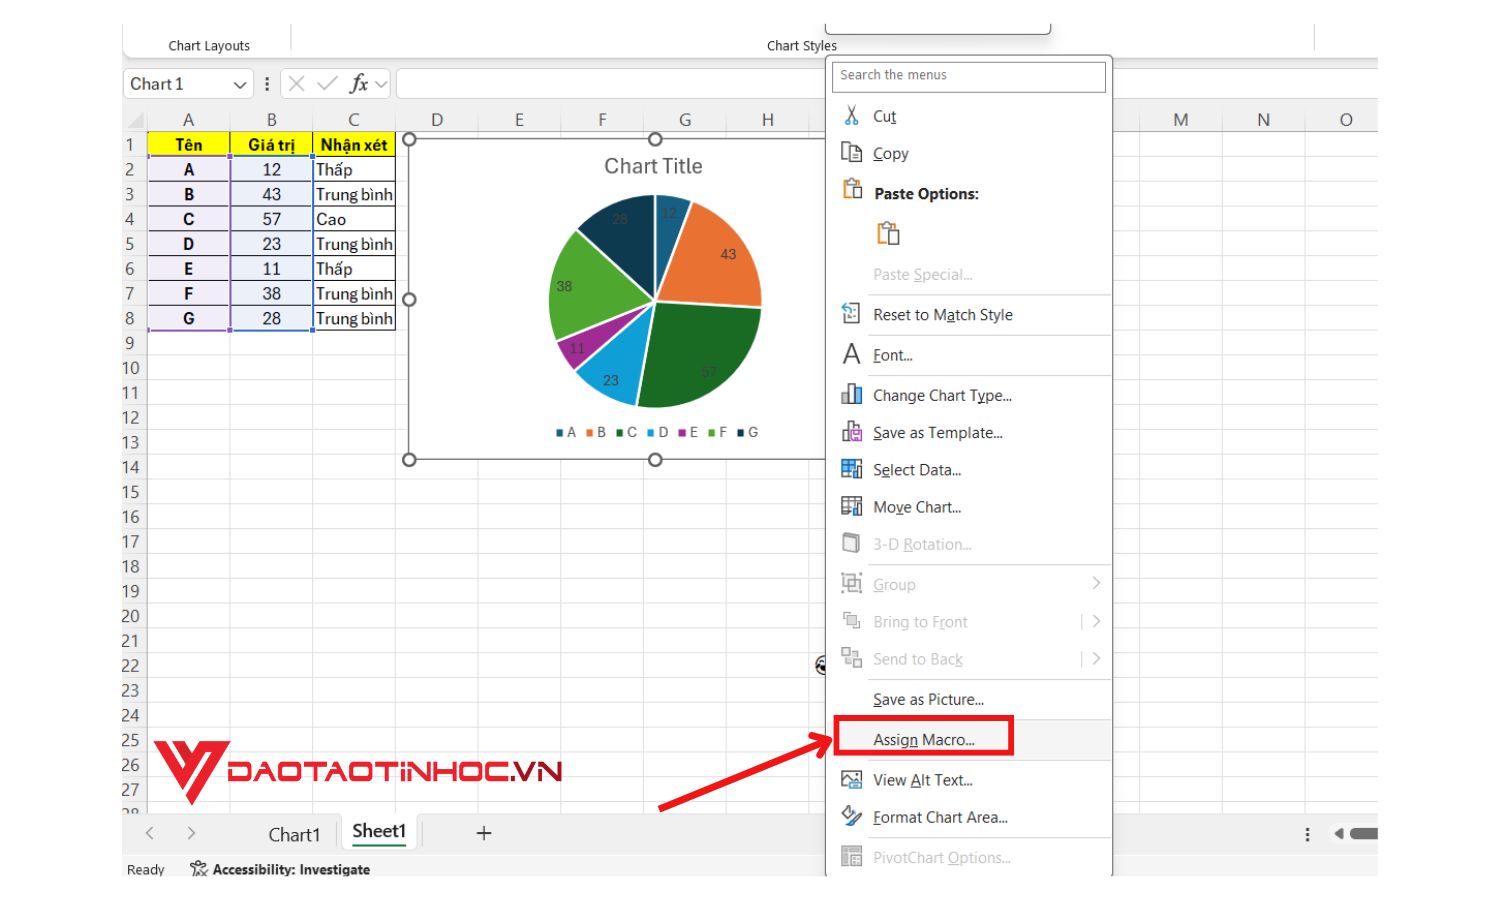
Task: Open the Name Box dropdown arrow
Action: point(240,85)
